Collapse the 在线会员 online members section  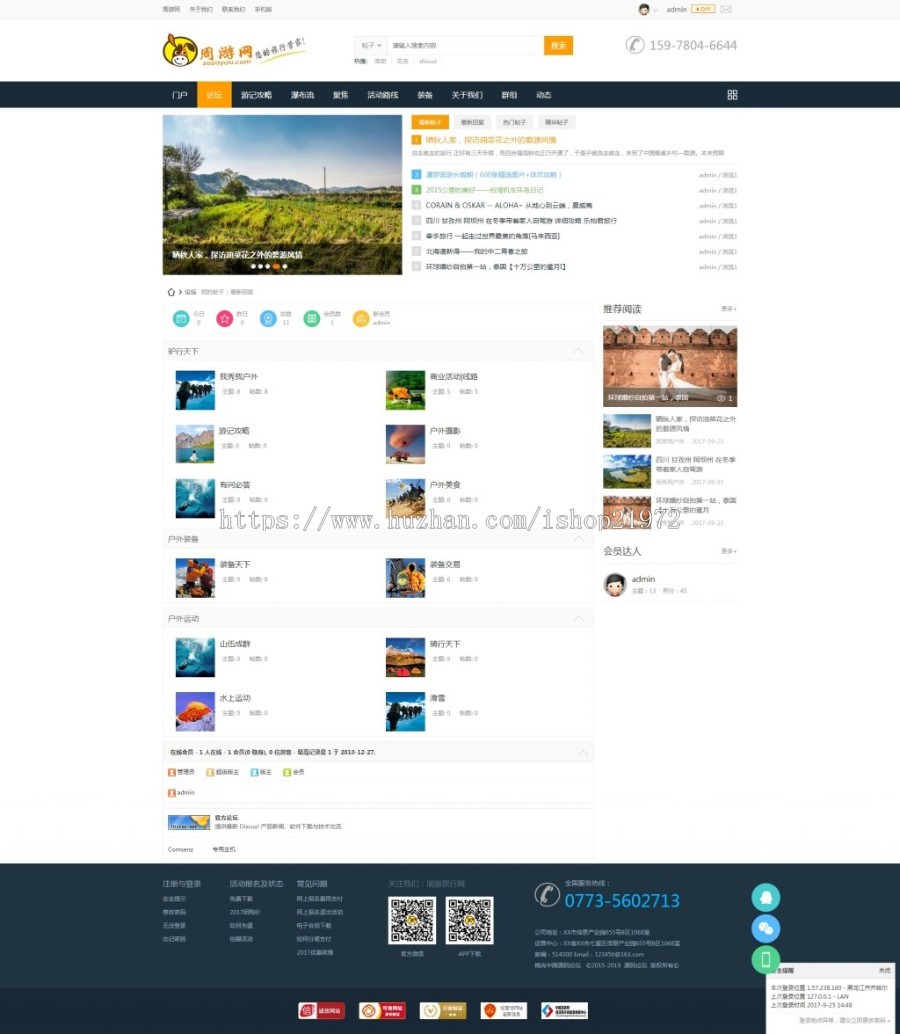[583, 752]
